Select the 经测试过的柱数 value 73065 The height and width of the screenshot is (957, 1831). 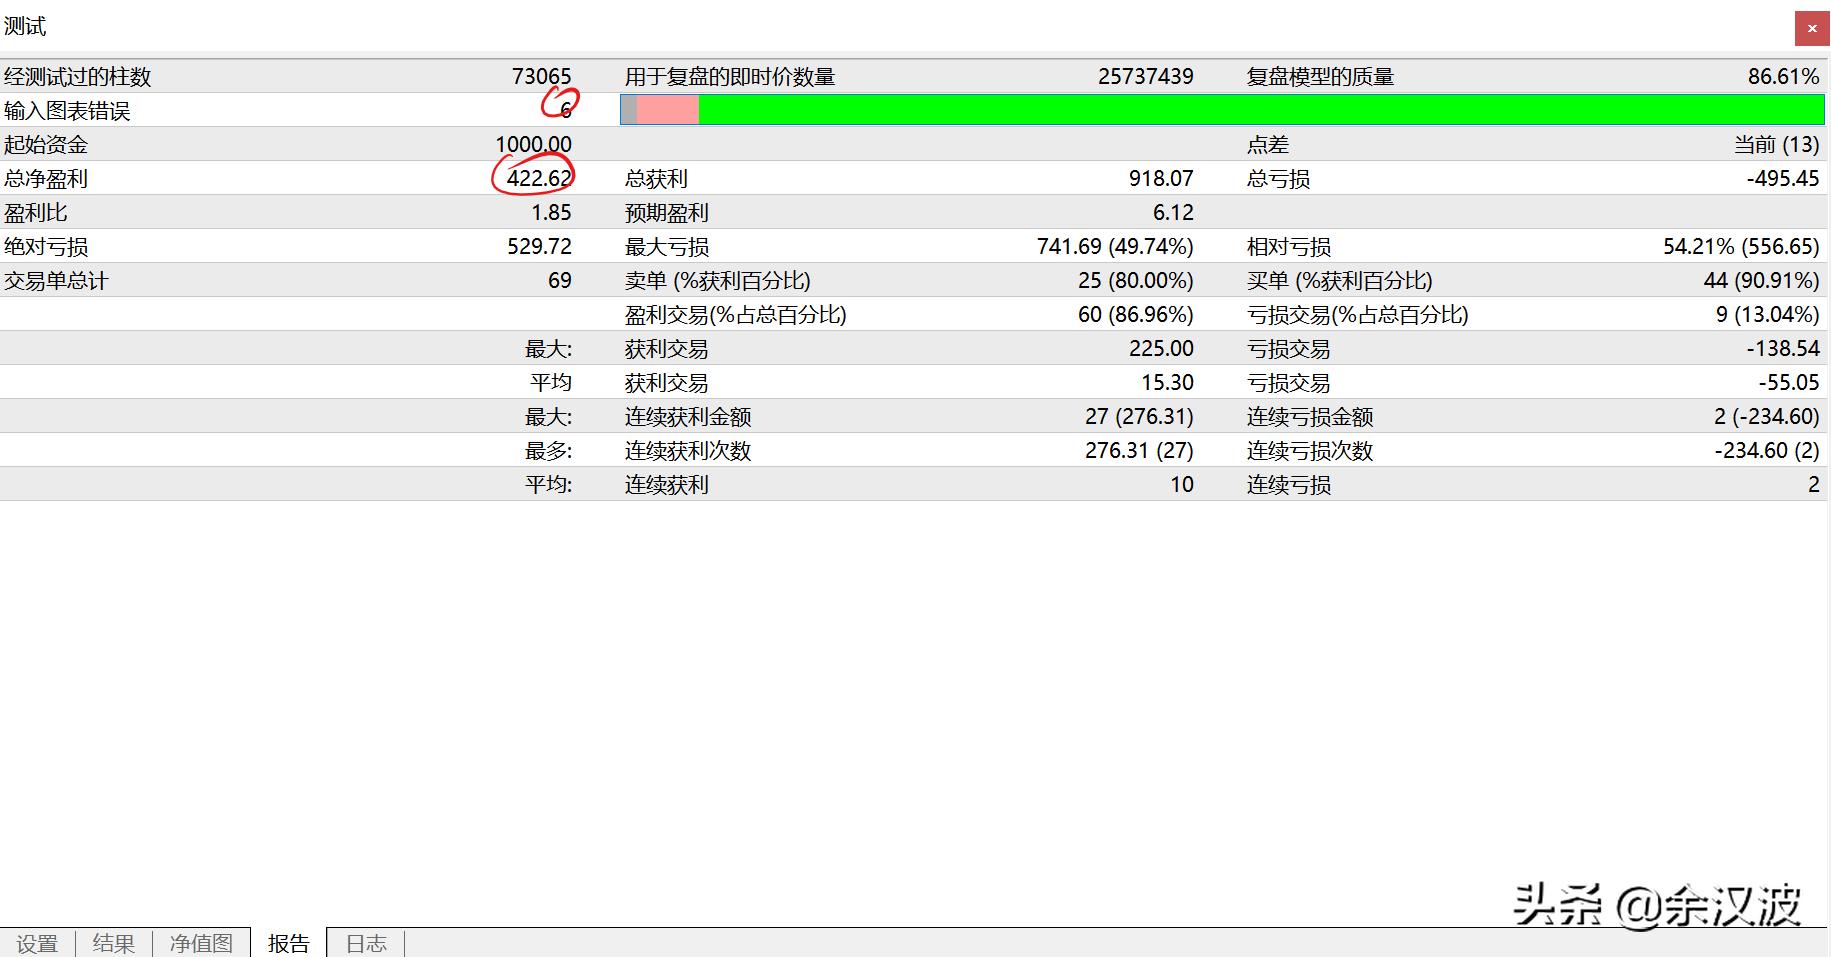[x=541, y=76]
